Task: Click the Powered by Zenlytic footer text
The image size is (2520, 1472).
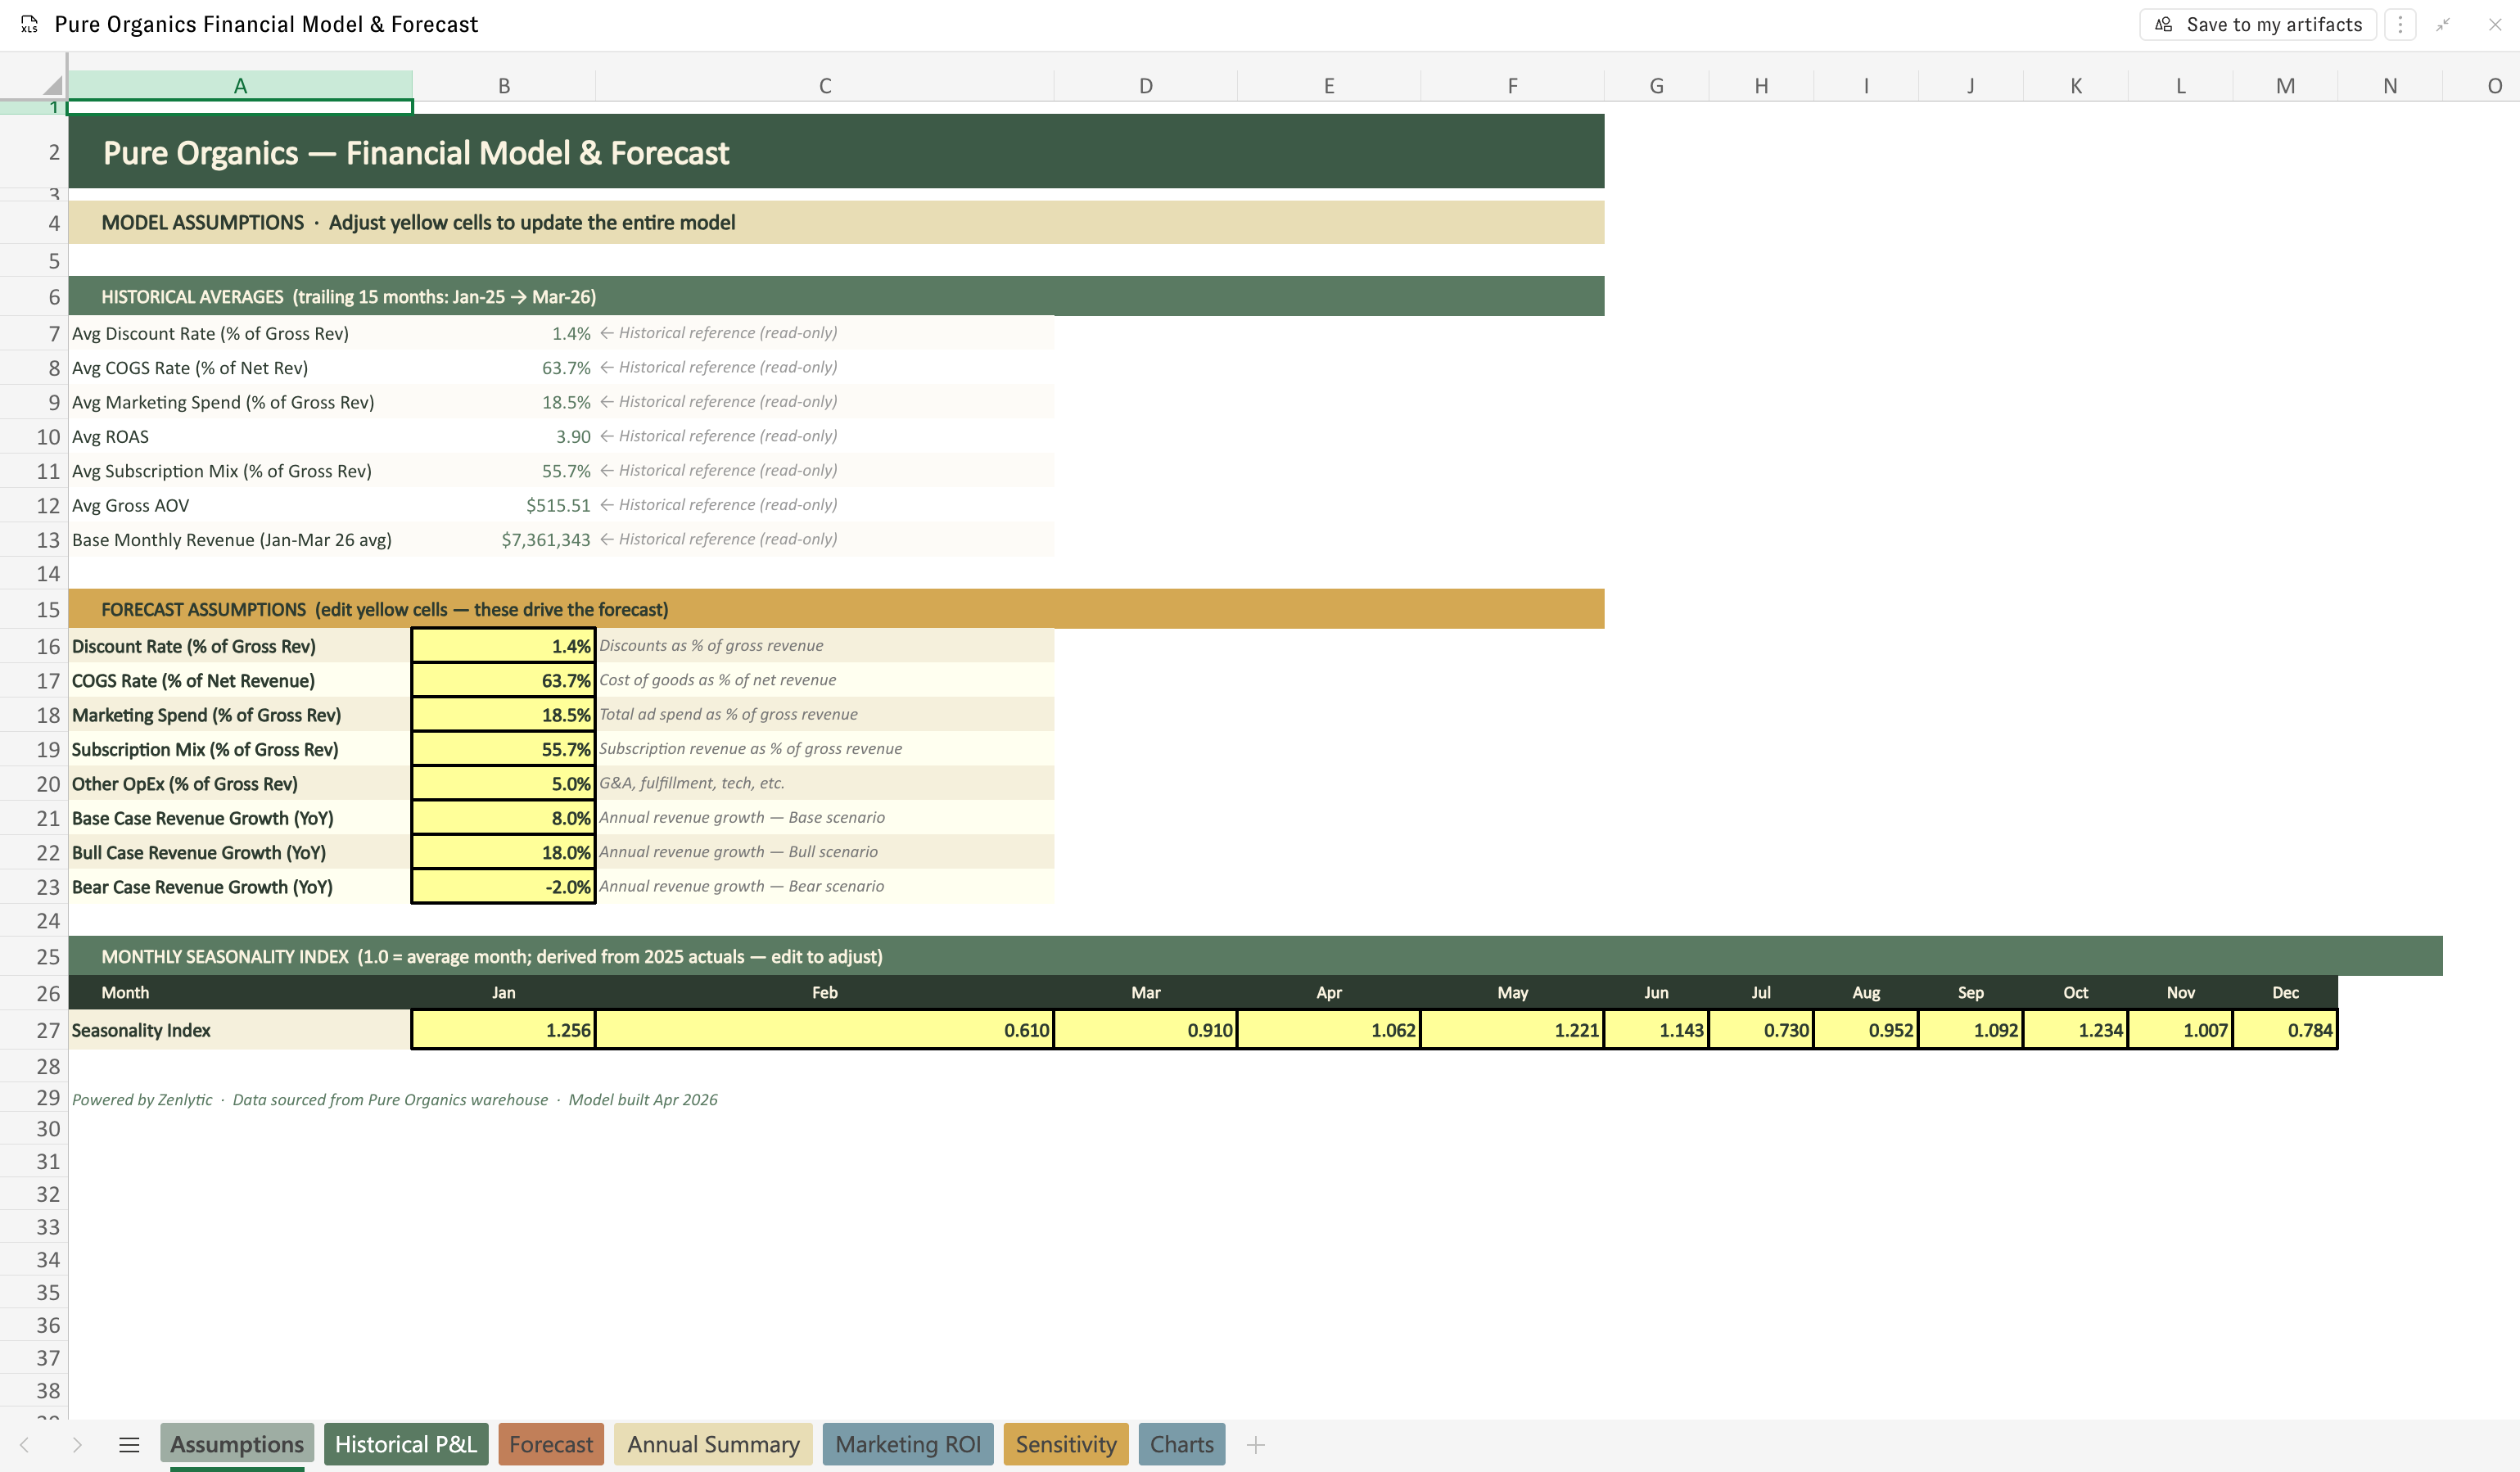Action: 395,1099
